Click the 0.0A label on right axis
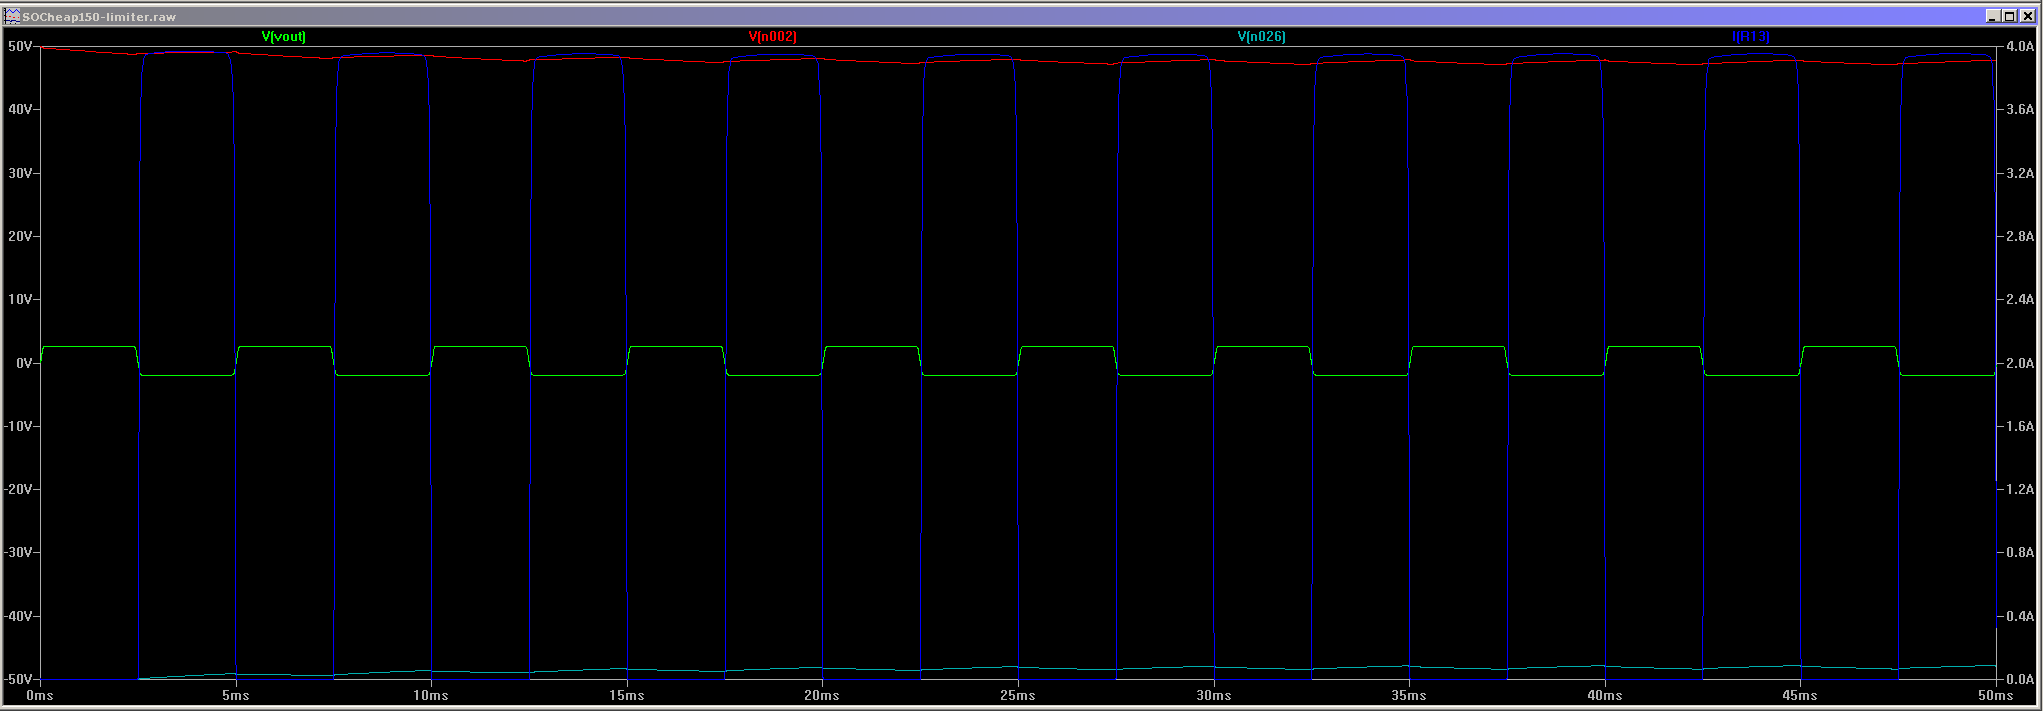 point(2020,679)
